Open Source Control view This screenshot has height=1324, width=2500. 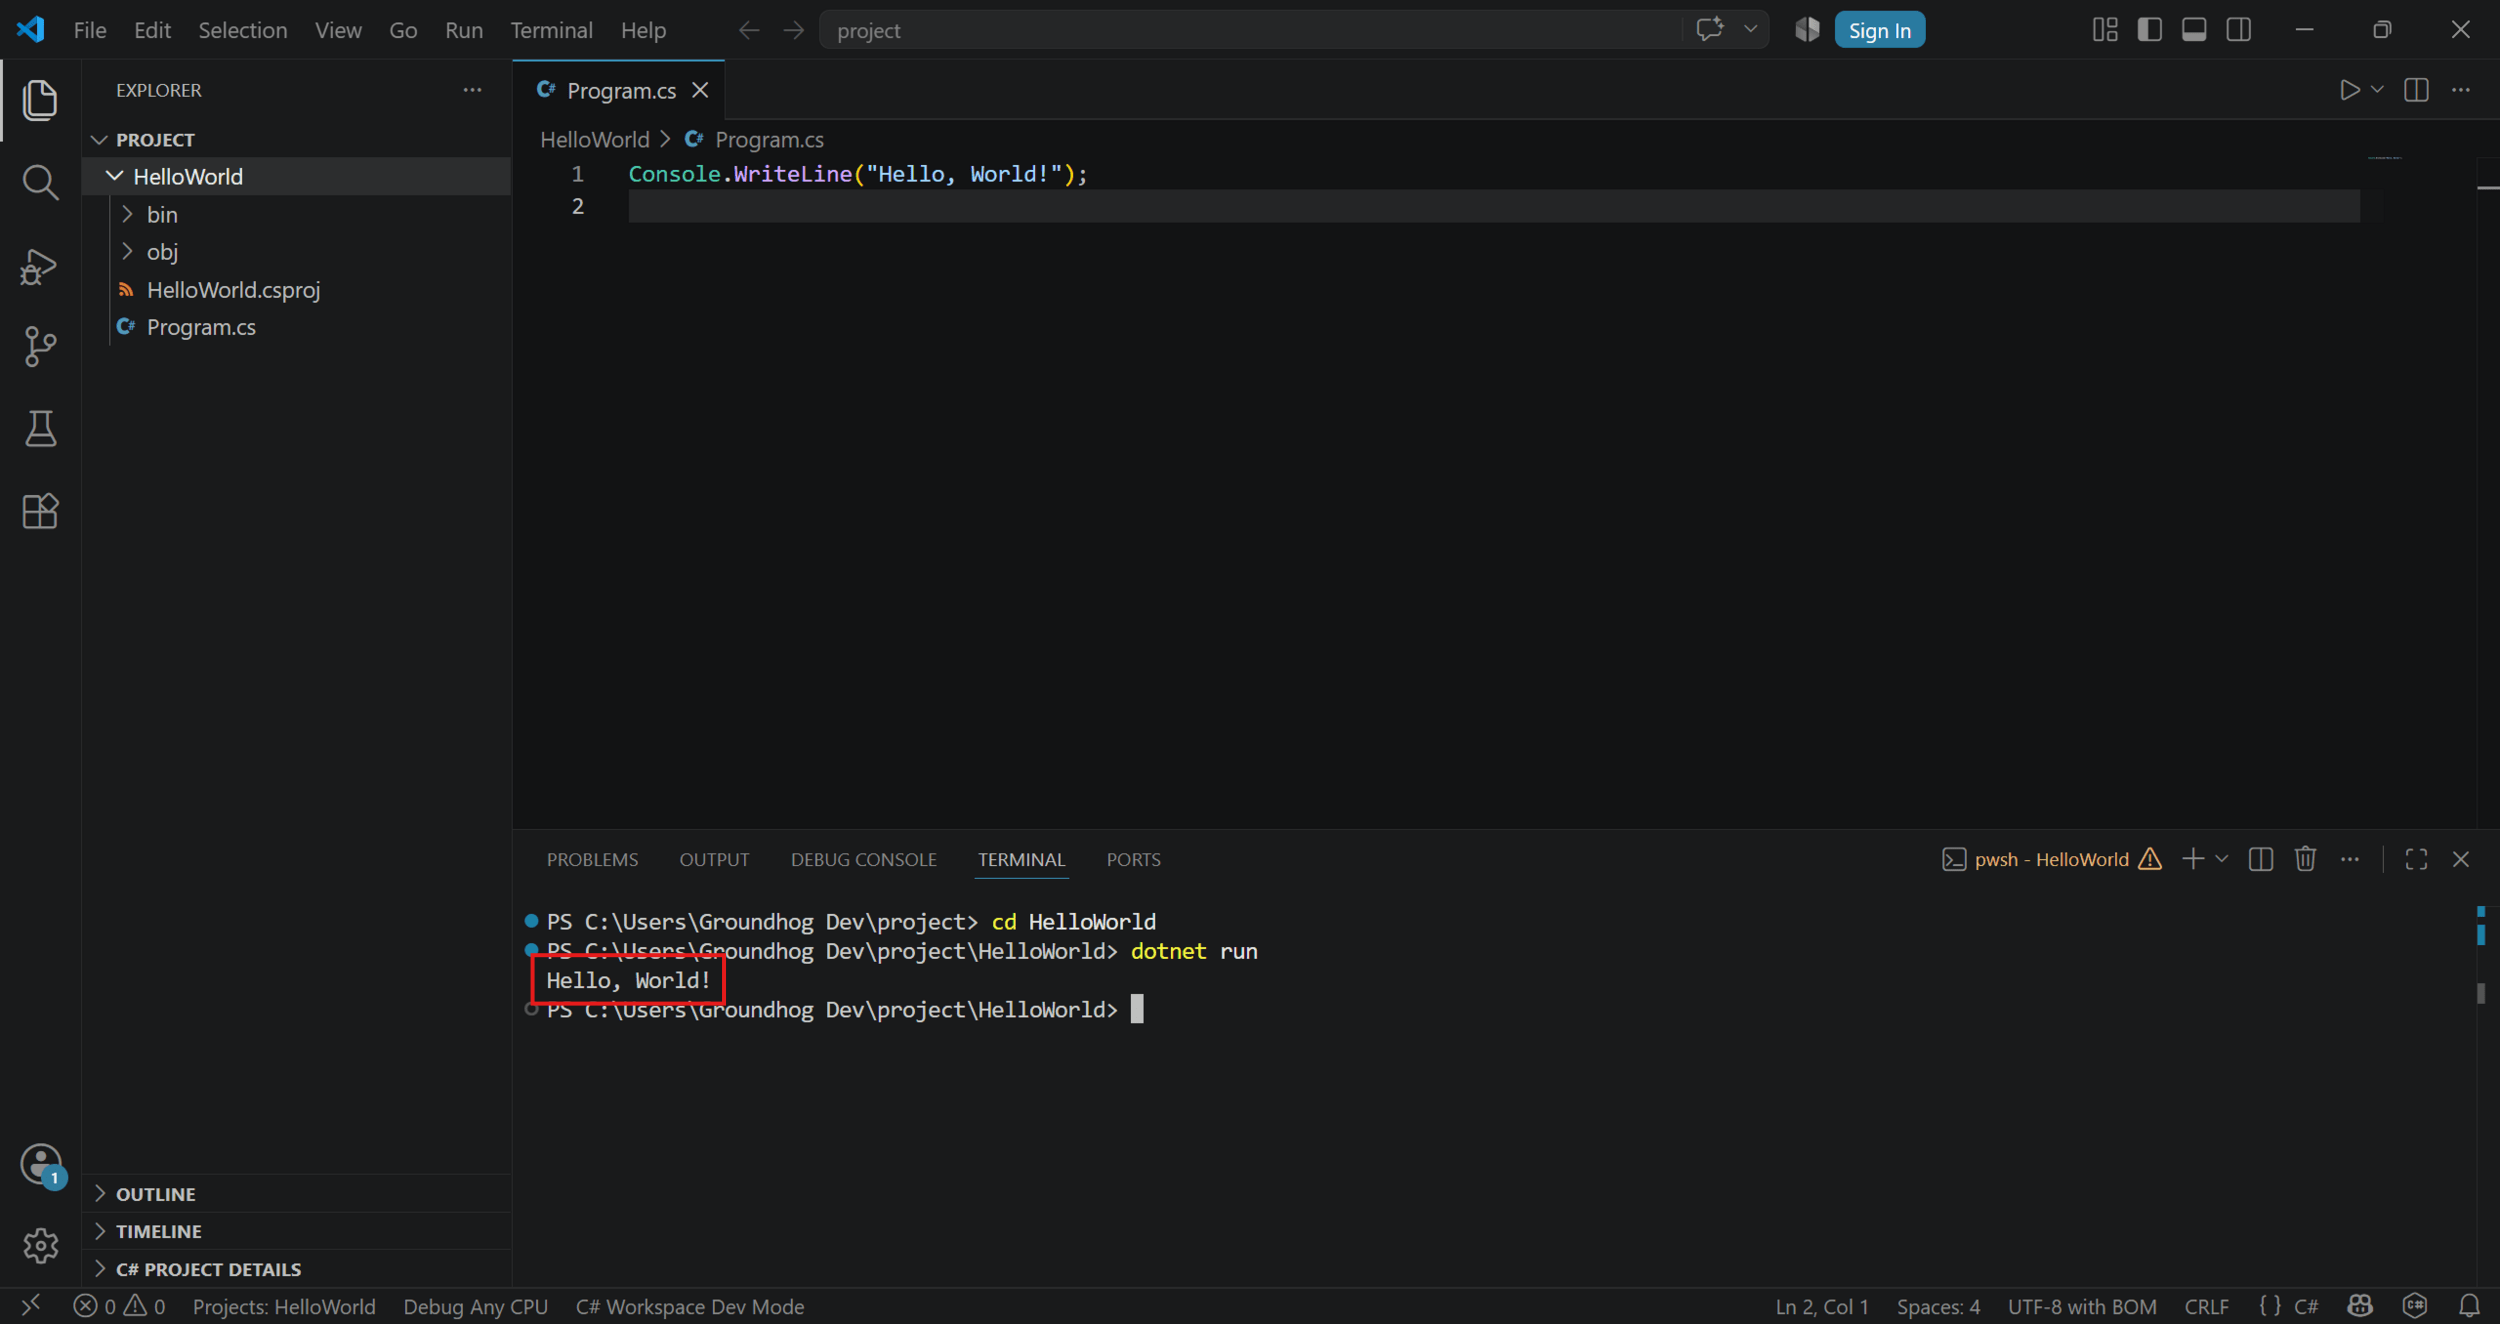[x=40, y=347]
